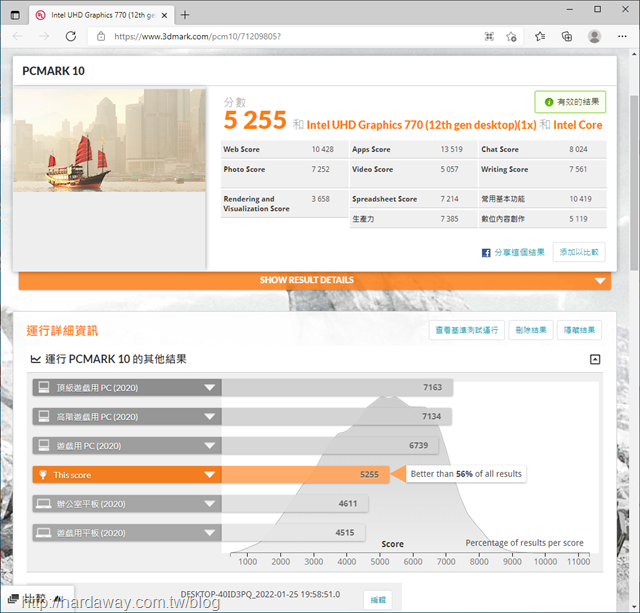The height and width of the screenshot is (613, 640).
Task: Click the delete result button
Action: point(531,330)
